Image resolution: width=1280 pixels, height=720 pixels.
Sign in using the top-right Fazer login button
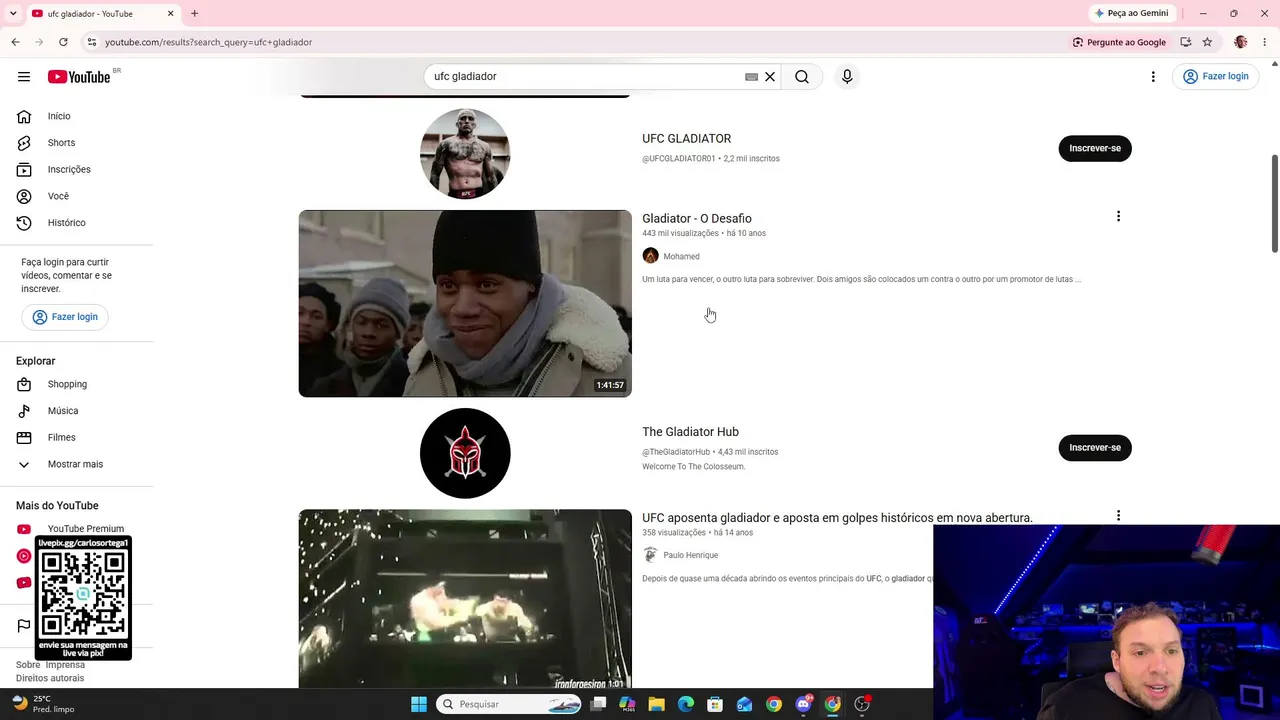pos(1215,76)
